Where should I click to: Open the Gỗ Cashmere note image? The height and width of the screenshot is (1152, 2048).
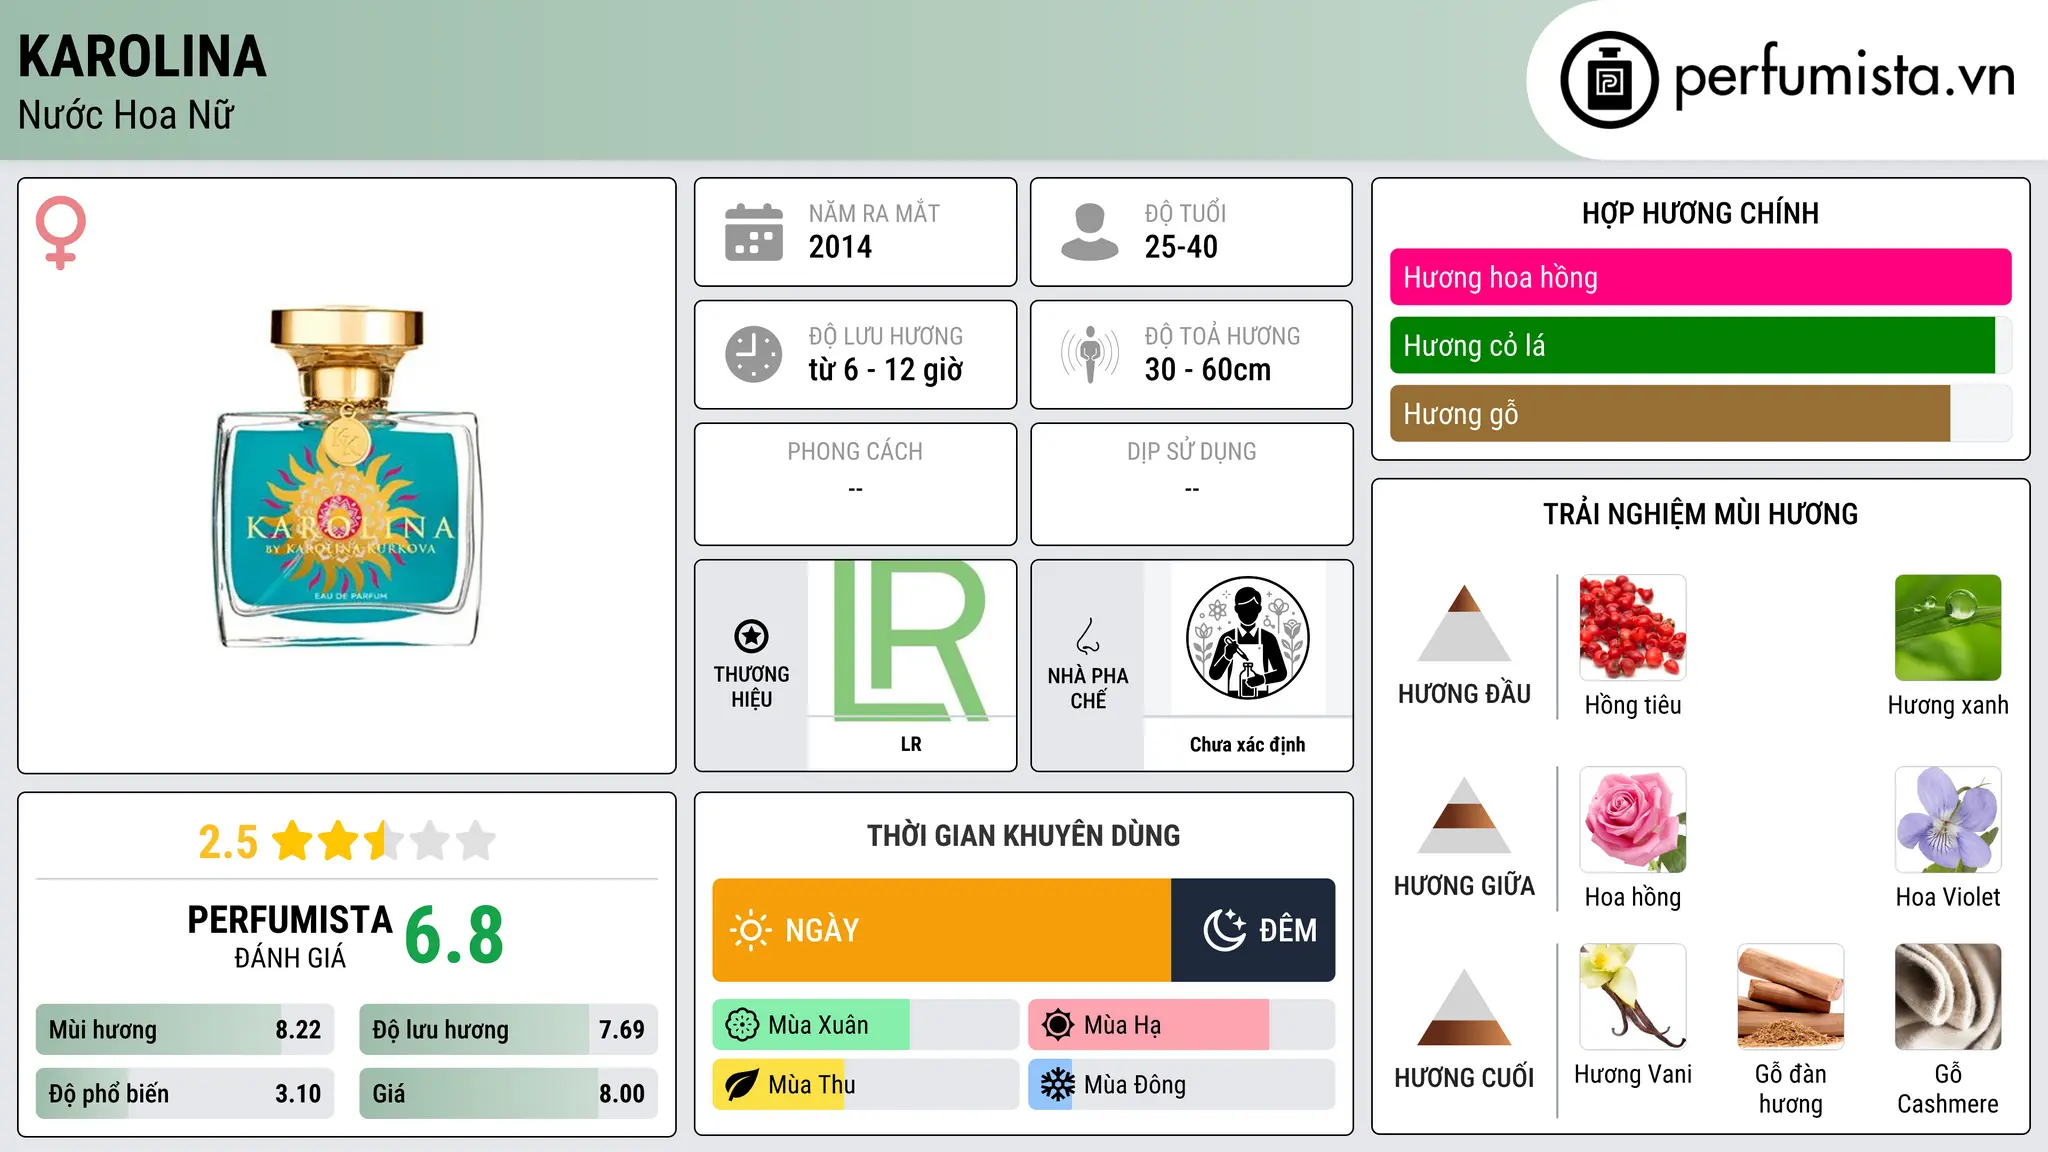(x=1948, y=997)
